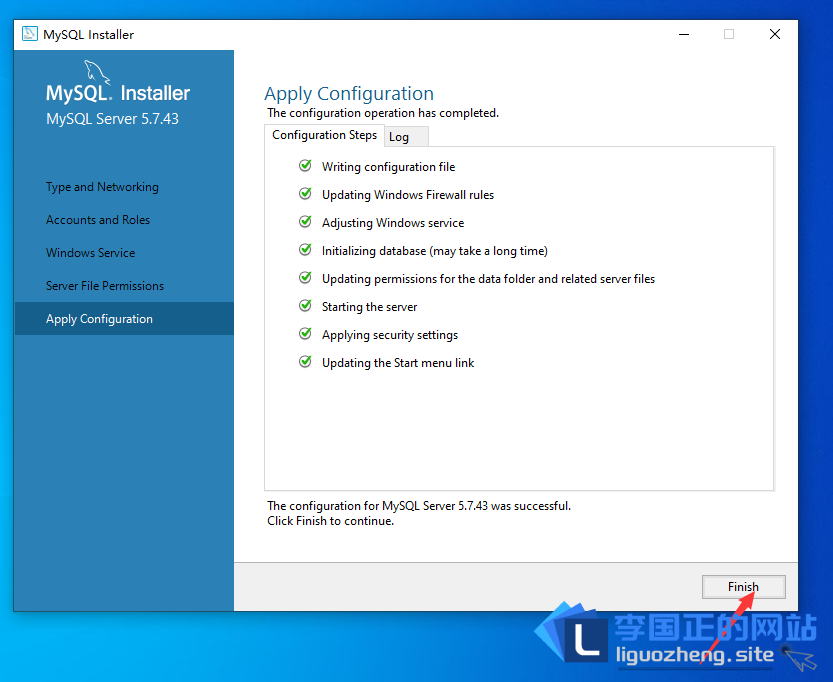The image size is (833, 682).
Task: Click the checkmark beside Starting the server
Action: (305, 305)
